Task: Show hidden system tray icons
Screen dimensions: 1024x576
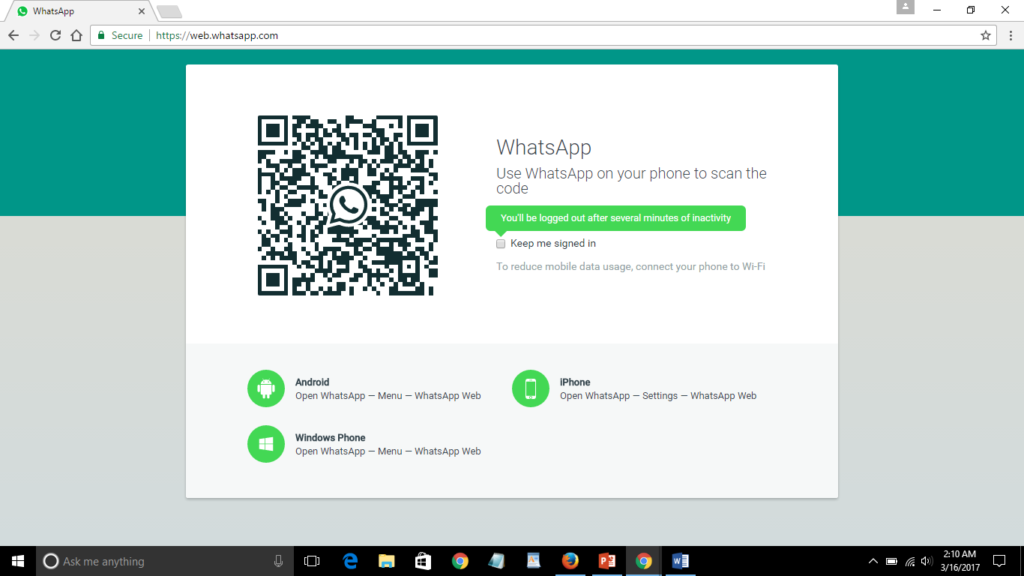Action: pyautogui.click(x=873, y=561)
